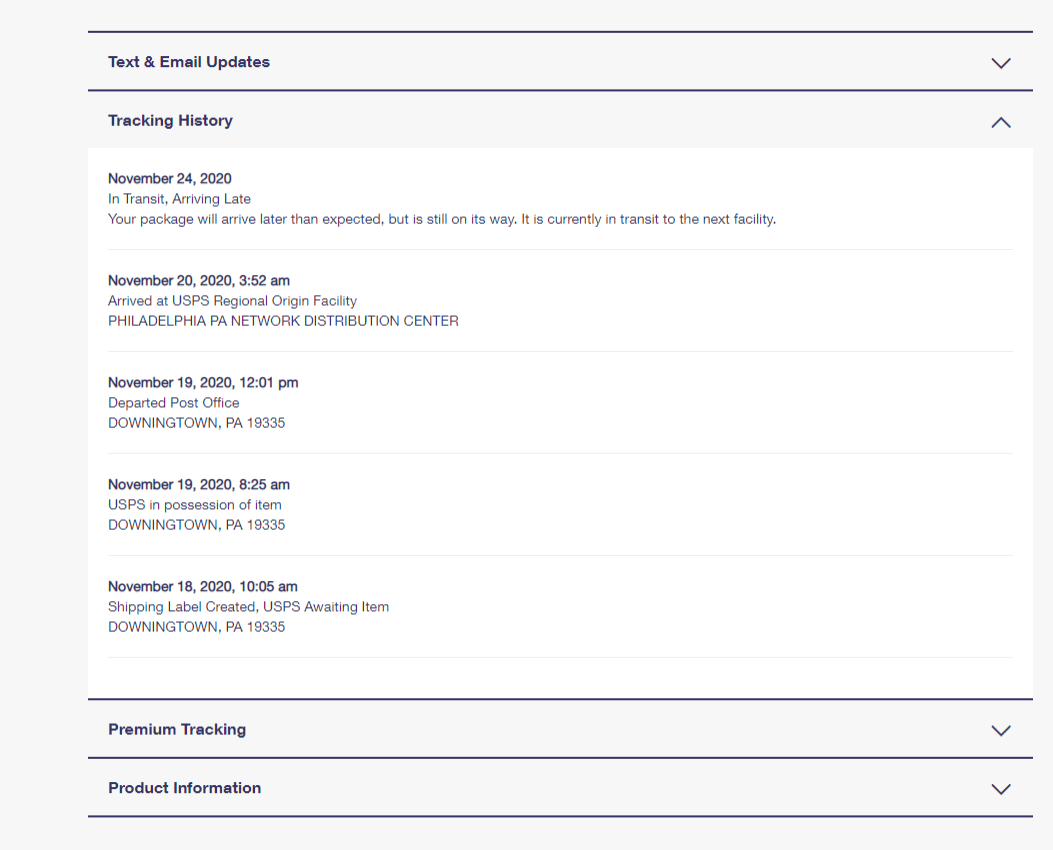Toggle the Tracking History section heading
Screen dimensions: 1053x850
[x=170, y=120]
